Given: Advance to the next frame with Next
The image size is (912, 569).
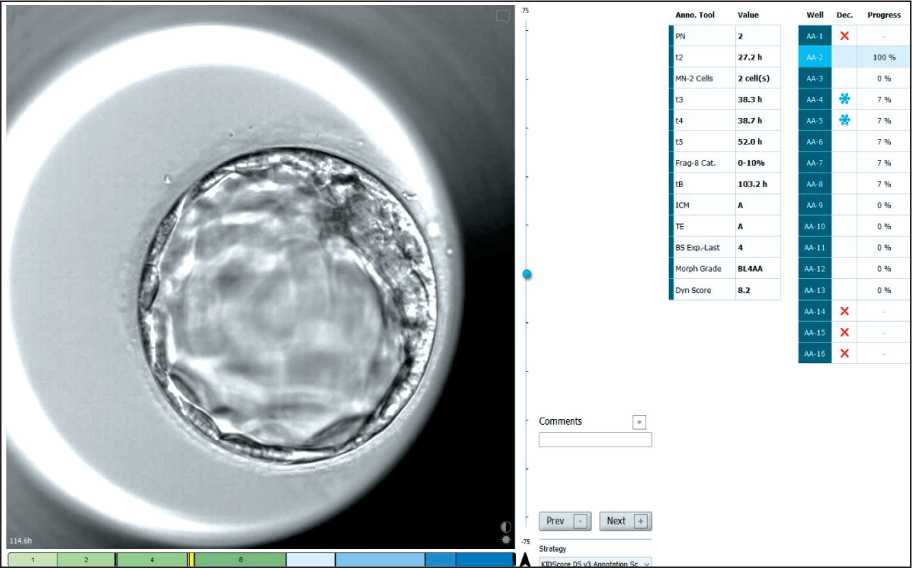Looking at the screenshot, I should 625,521.
